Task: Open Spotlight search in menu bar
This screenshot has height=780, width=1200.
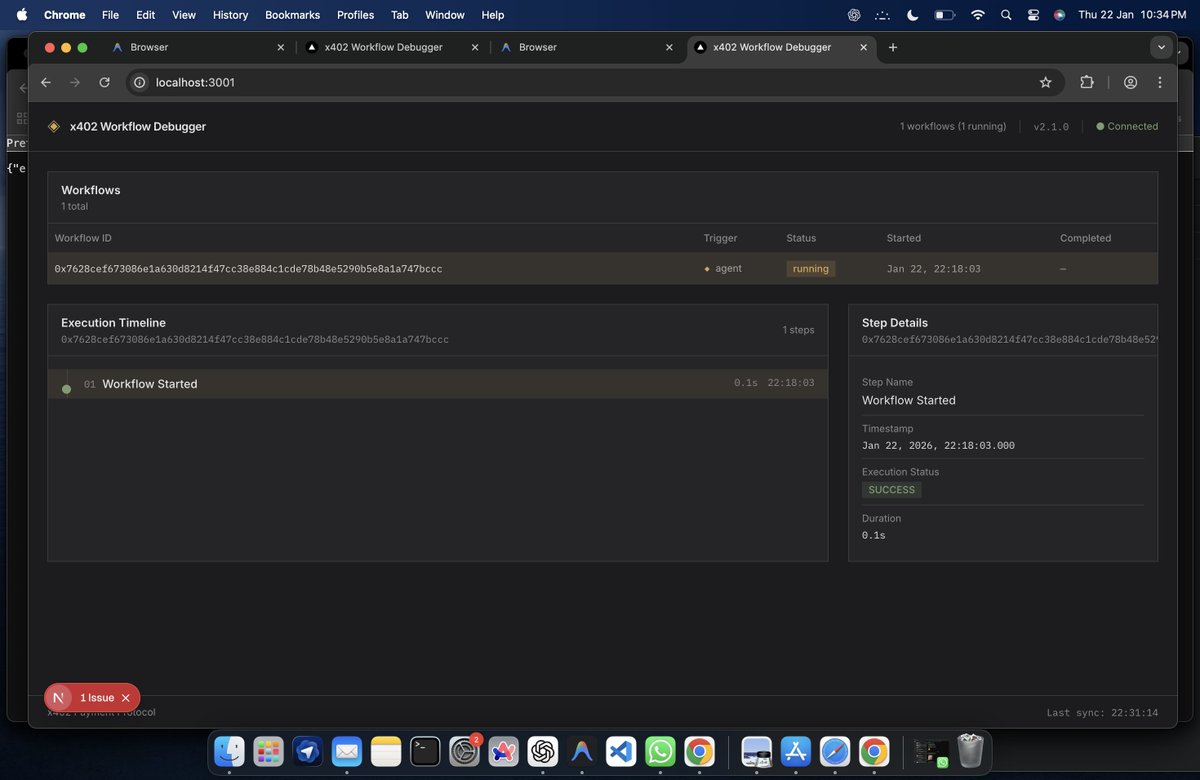Action: [1006, 15]
